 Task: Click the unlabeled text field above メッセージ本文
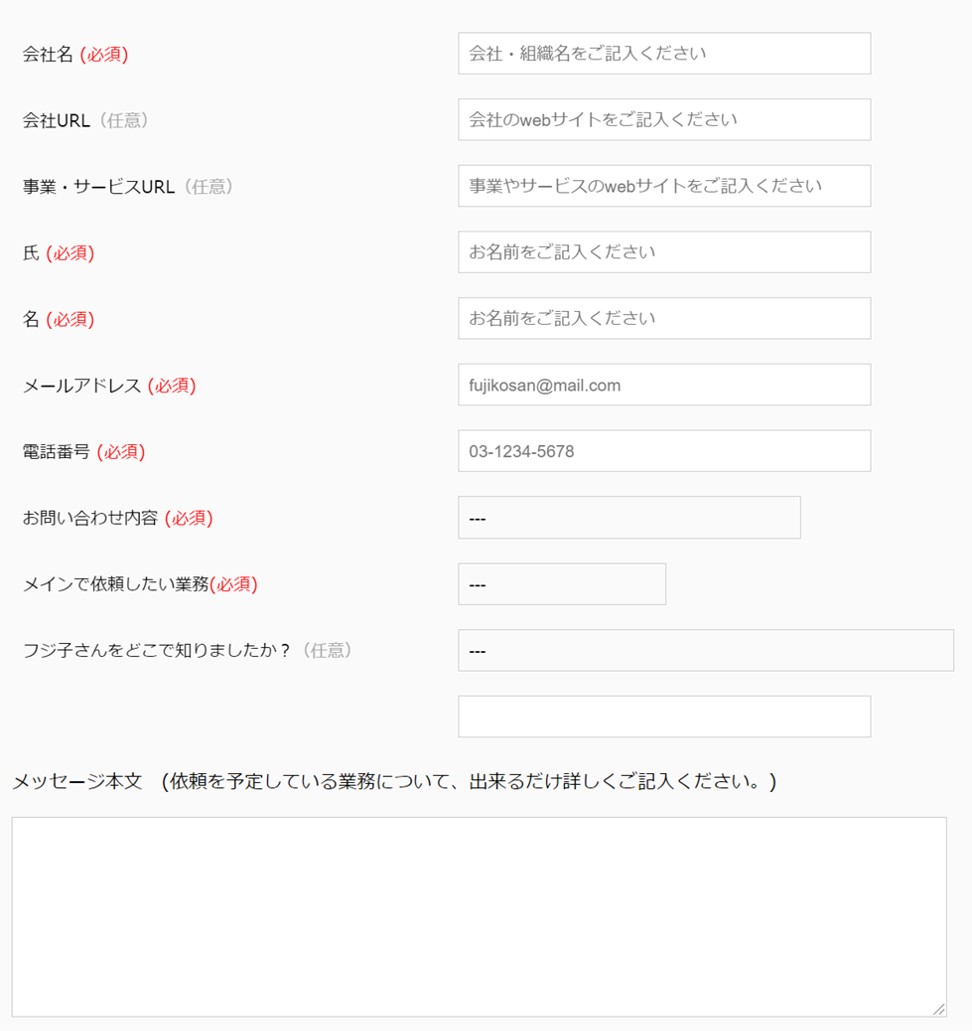click(664, 717)
